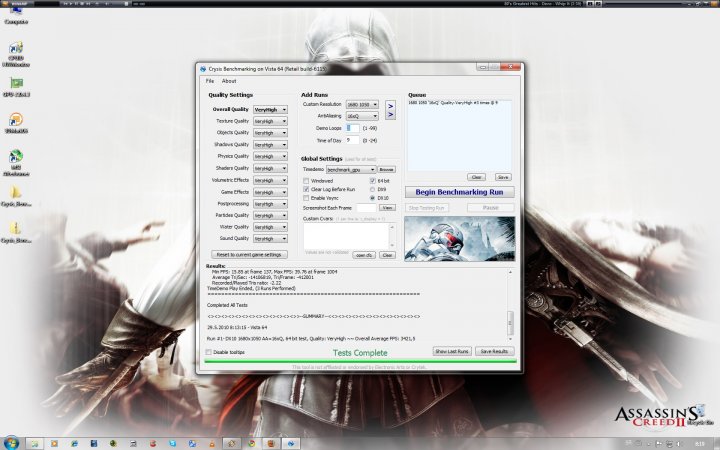Uncheck Clear Log Before Run
The image size is (720, 450).
(x=306, y=189)
